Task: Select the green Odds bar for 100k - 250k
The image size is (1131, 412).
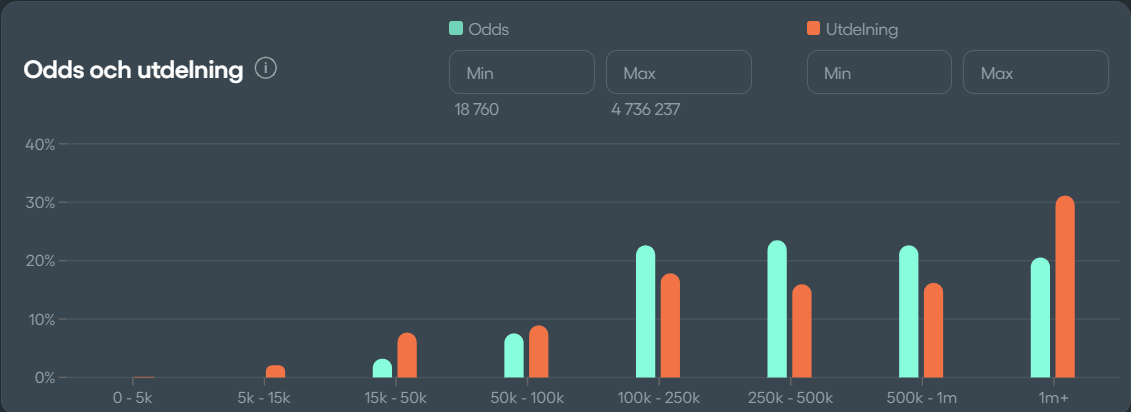Action: (645, 312)
